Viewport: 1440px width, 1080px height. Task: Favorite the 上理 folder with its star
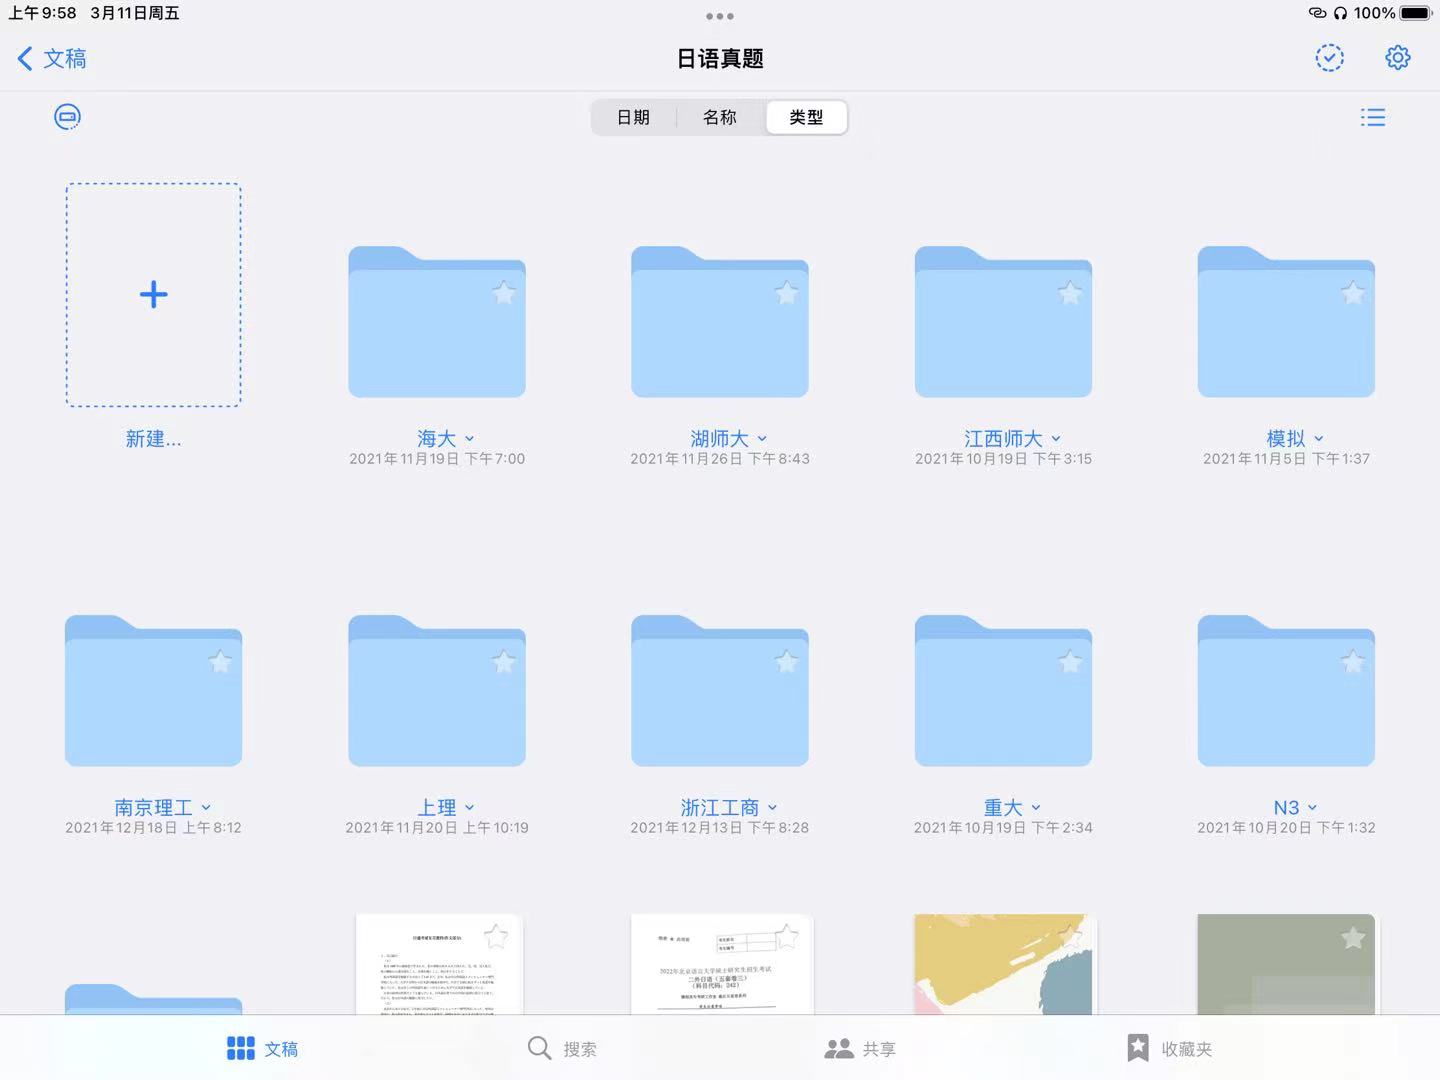(x=504, y=662)
